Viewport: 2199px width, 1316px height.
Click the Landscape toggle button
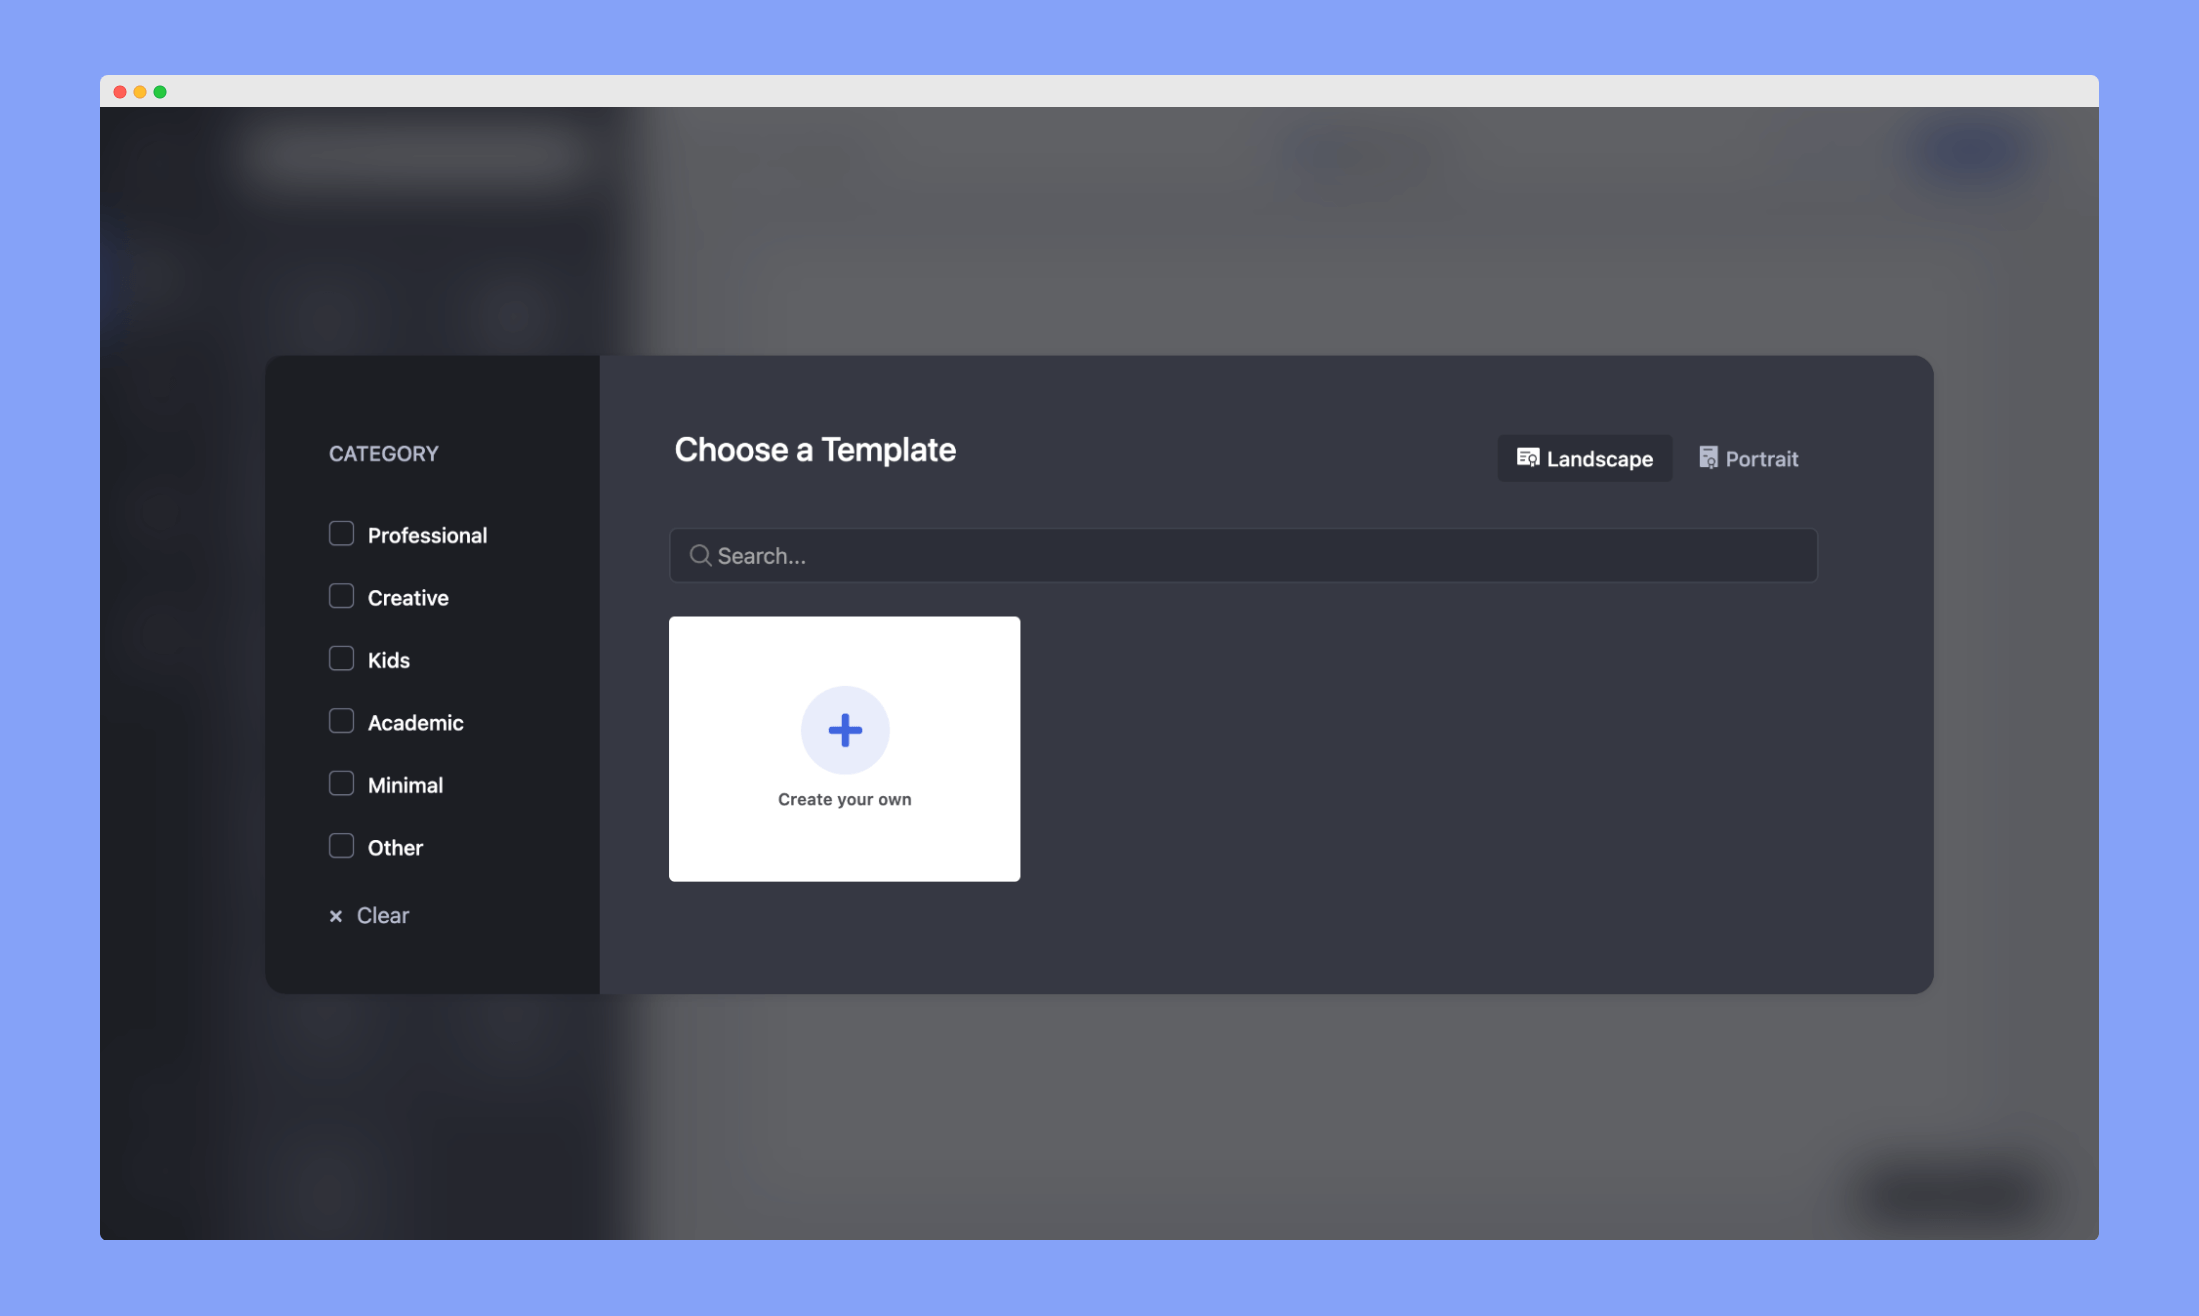(x=1583, y=457)
